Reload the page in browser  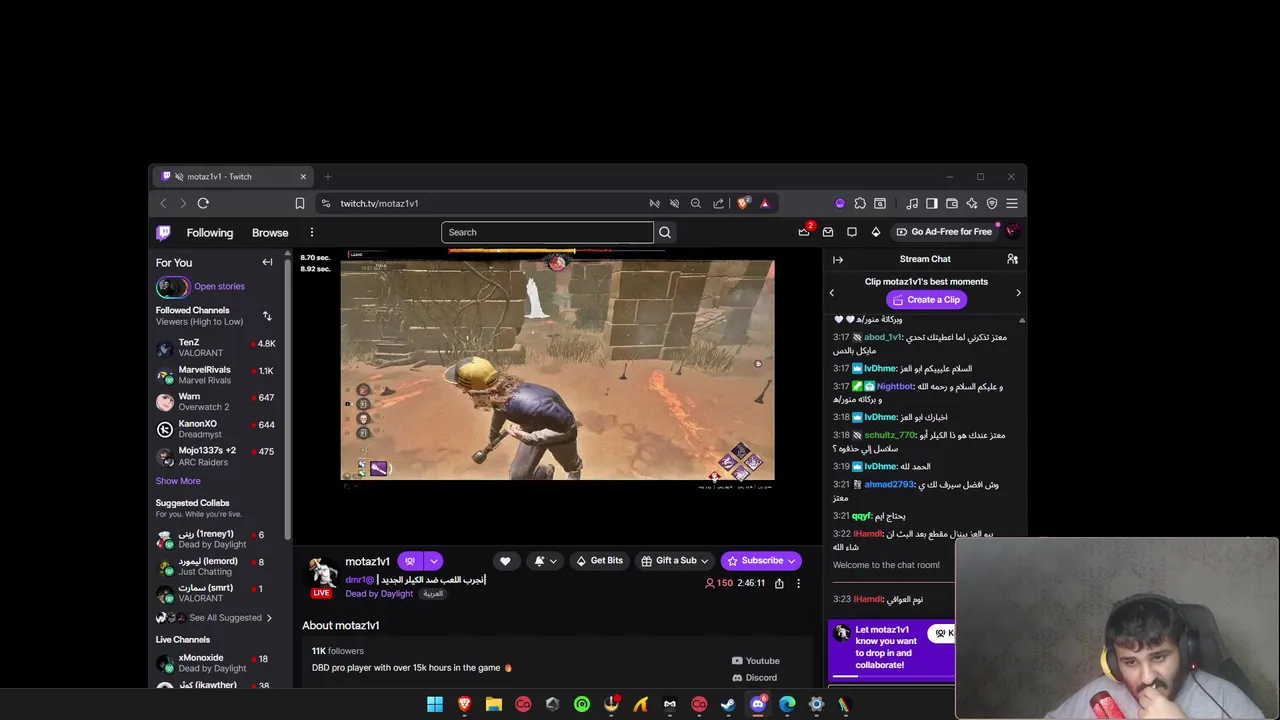point(203,203)
